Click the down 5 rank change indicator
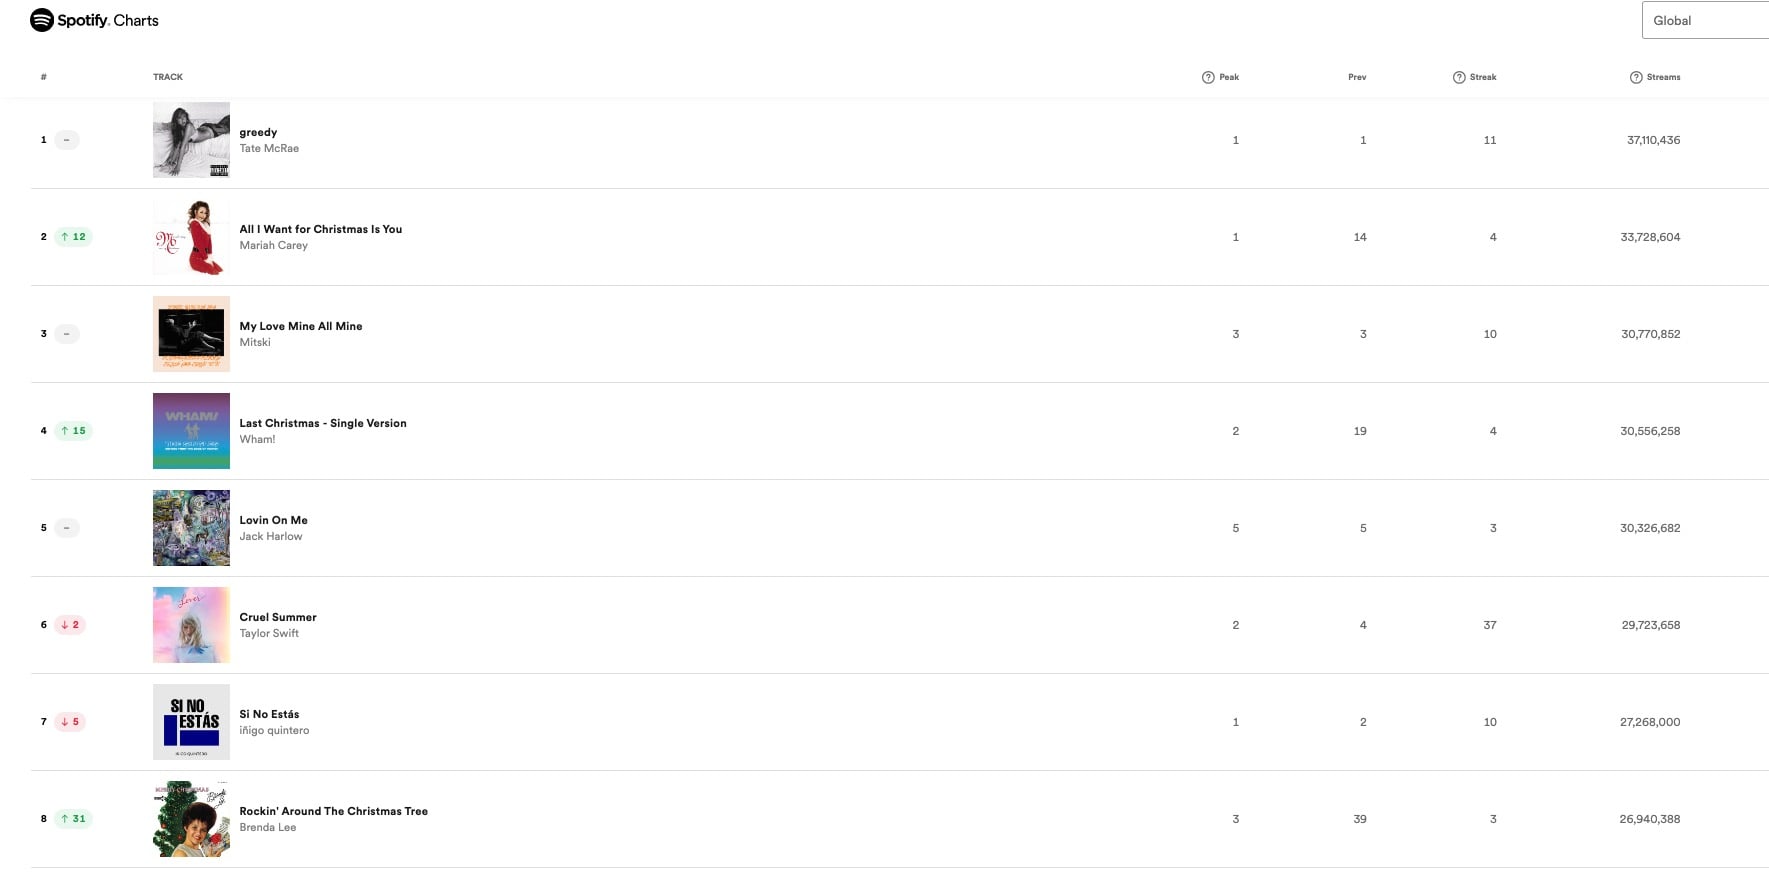The height and width of the screenshot is (872, 1769). [70, 722]
